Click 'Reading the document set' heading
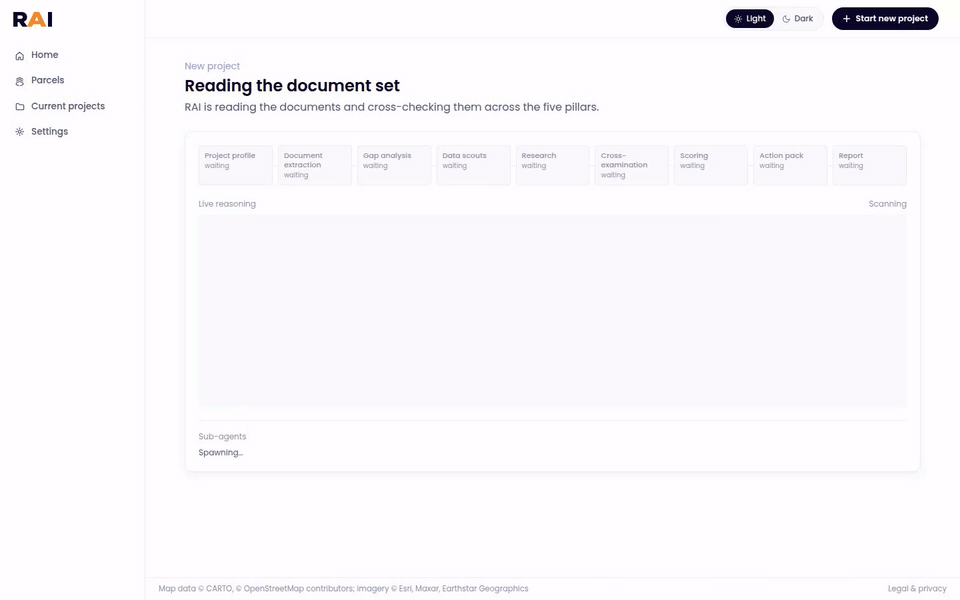This screenshot has width=960, height=600. click(x=292, y=86)
